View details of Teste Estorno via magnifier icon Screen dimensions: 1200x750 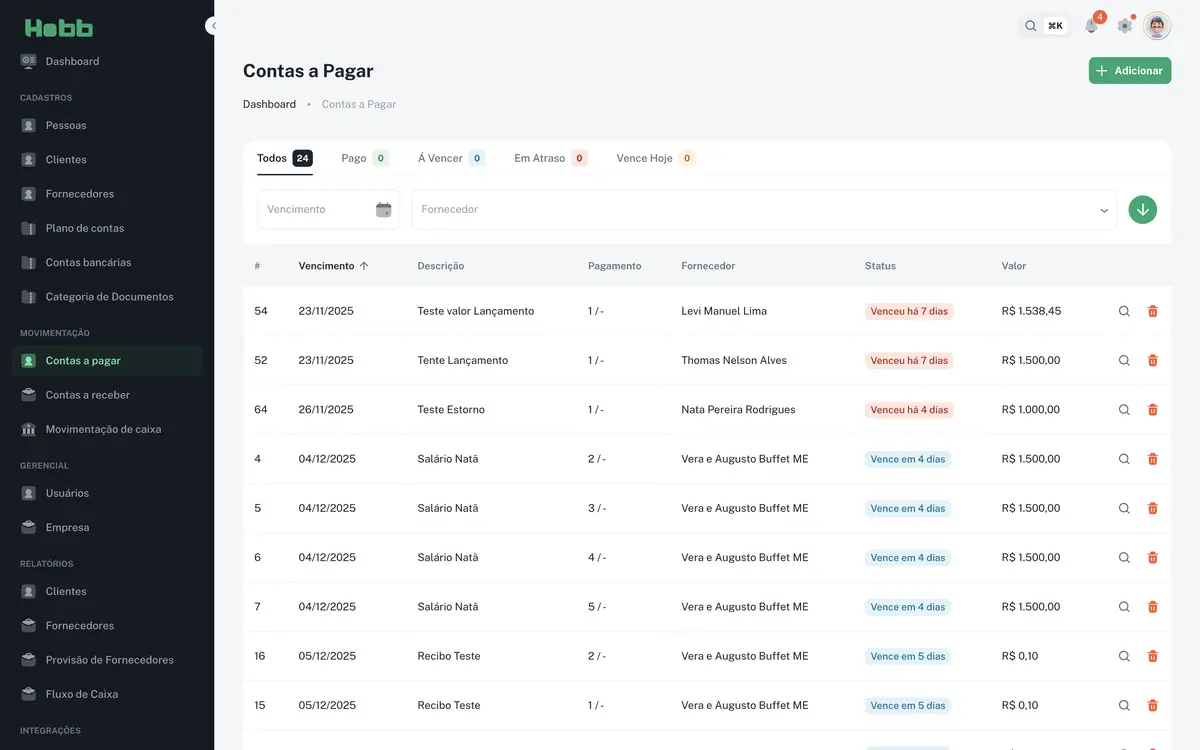(1123, 408)
